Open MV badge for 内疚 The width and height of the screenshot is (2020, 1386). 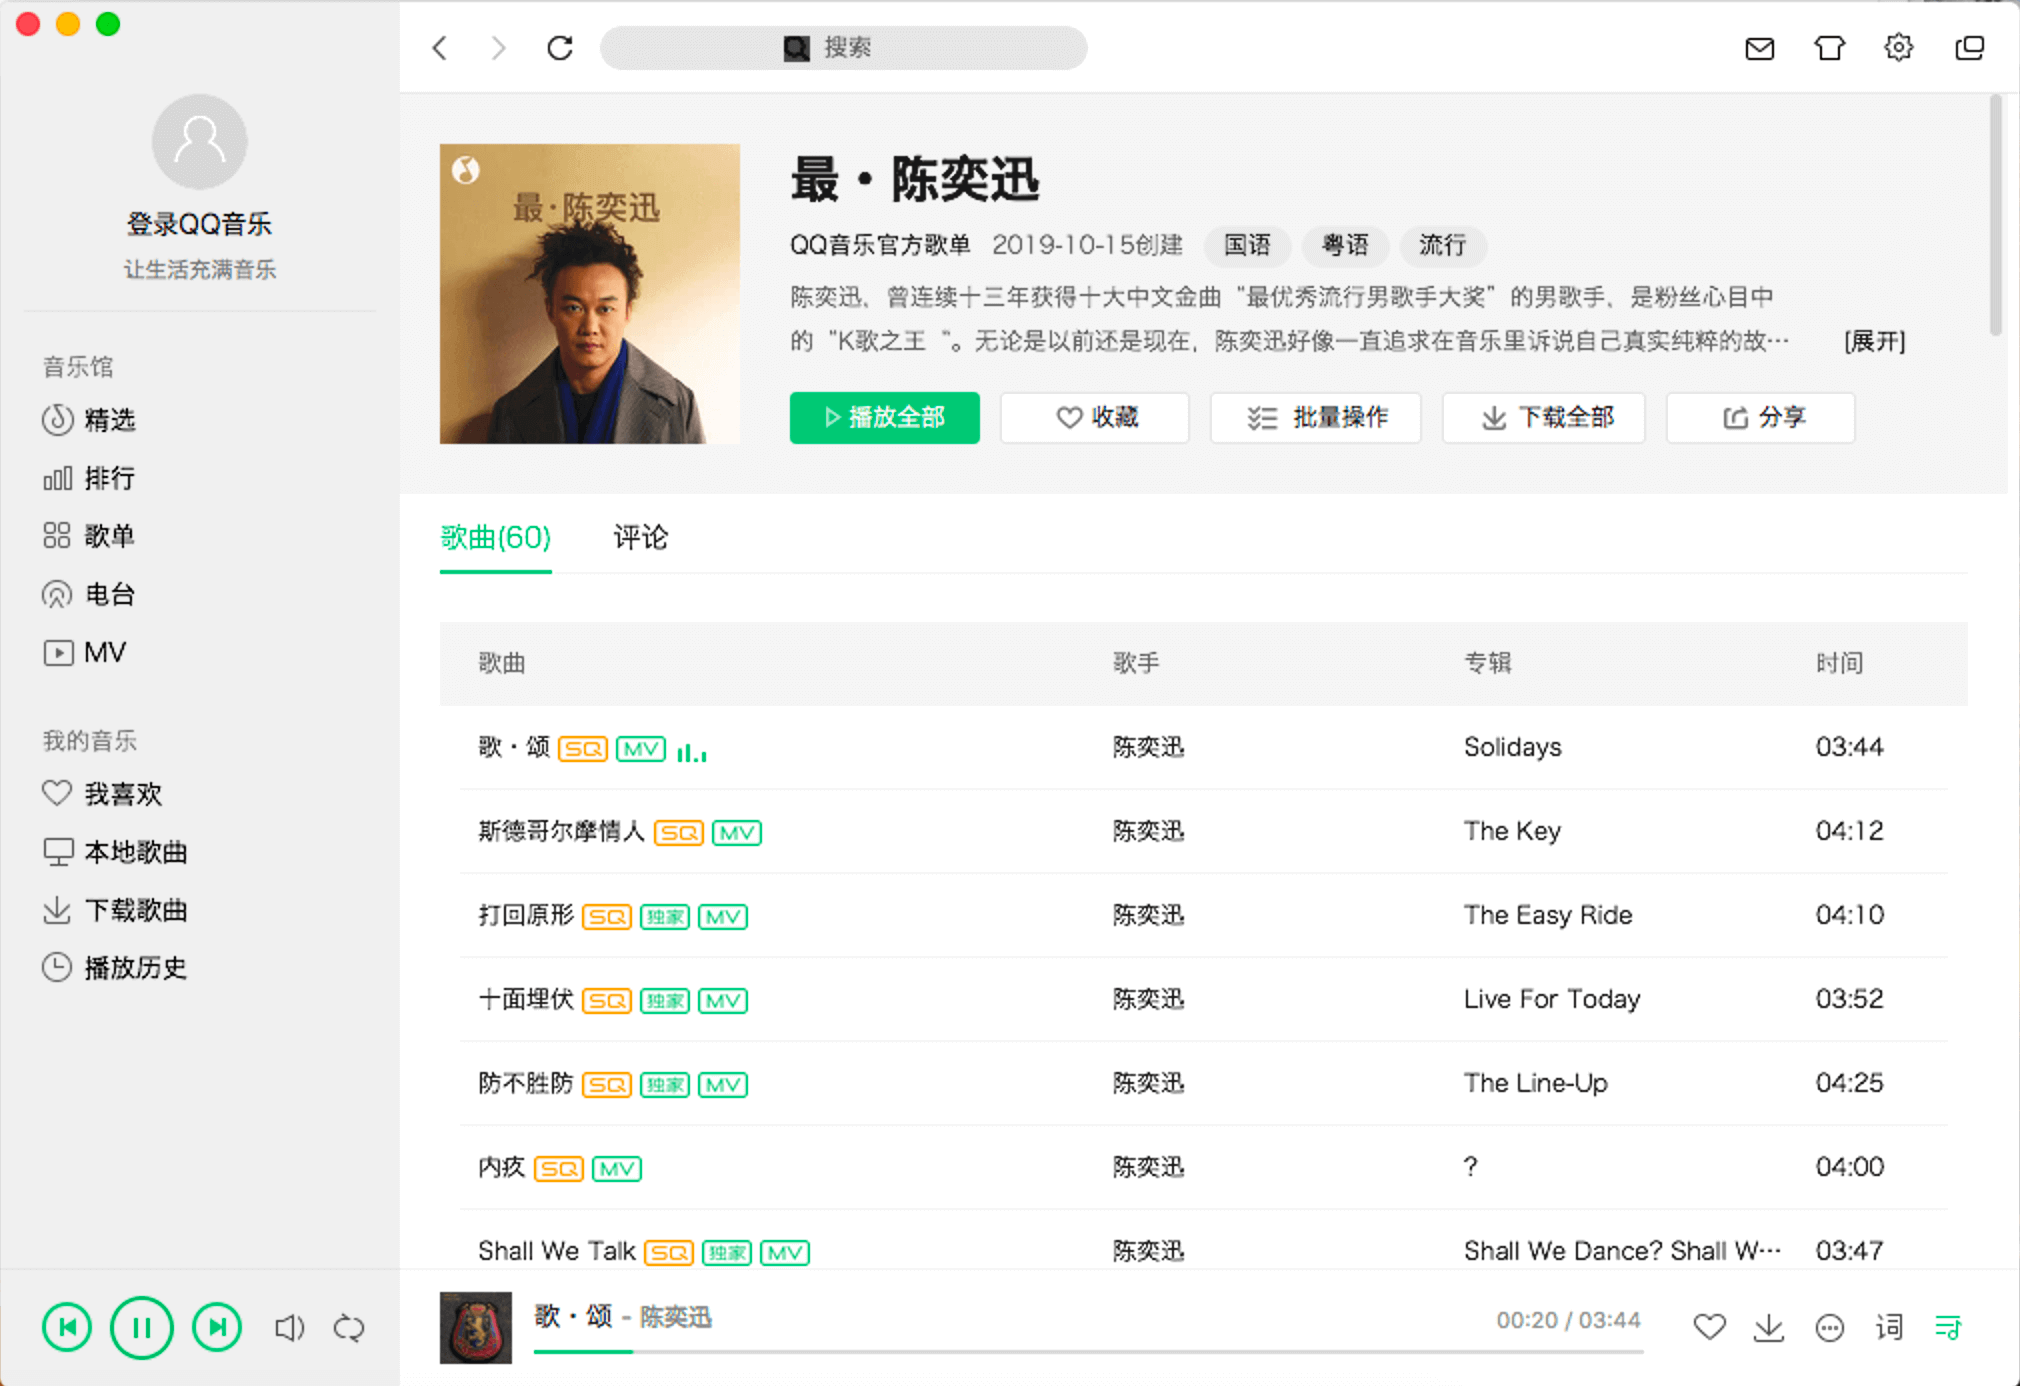point(617,1169)
